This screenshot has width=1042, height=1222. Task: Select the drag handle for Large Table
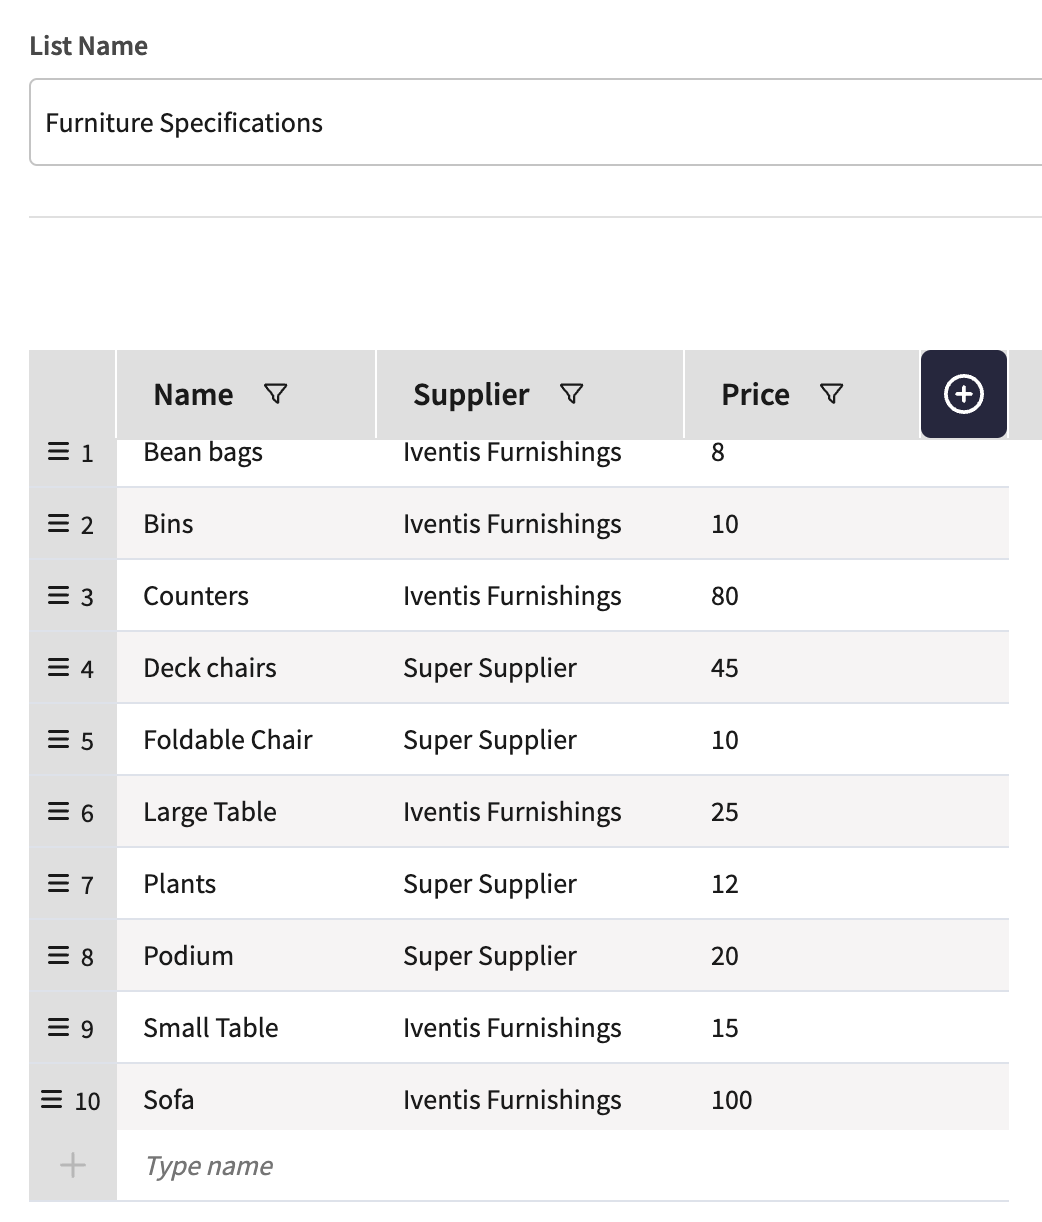(x=57, y=811)
